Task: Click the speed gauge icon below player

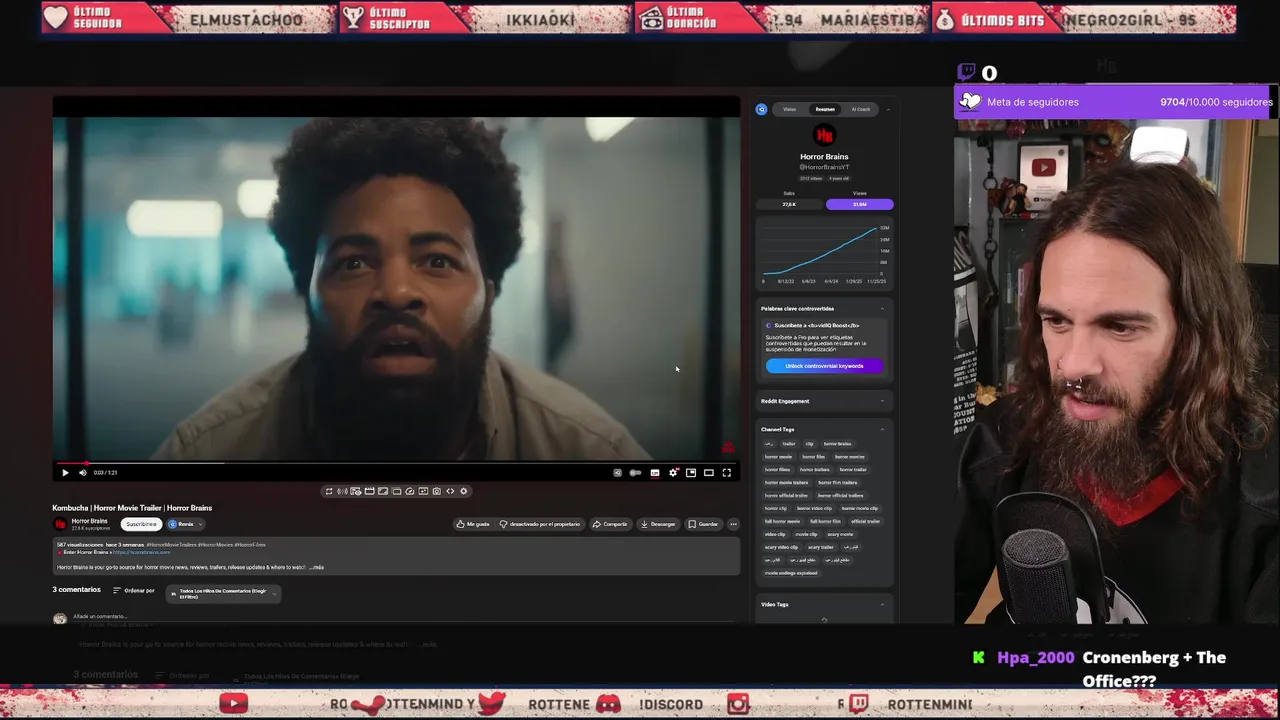Action: (x=410, y=491)
